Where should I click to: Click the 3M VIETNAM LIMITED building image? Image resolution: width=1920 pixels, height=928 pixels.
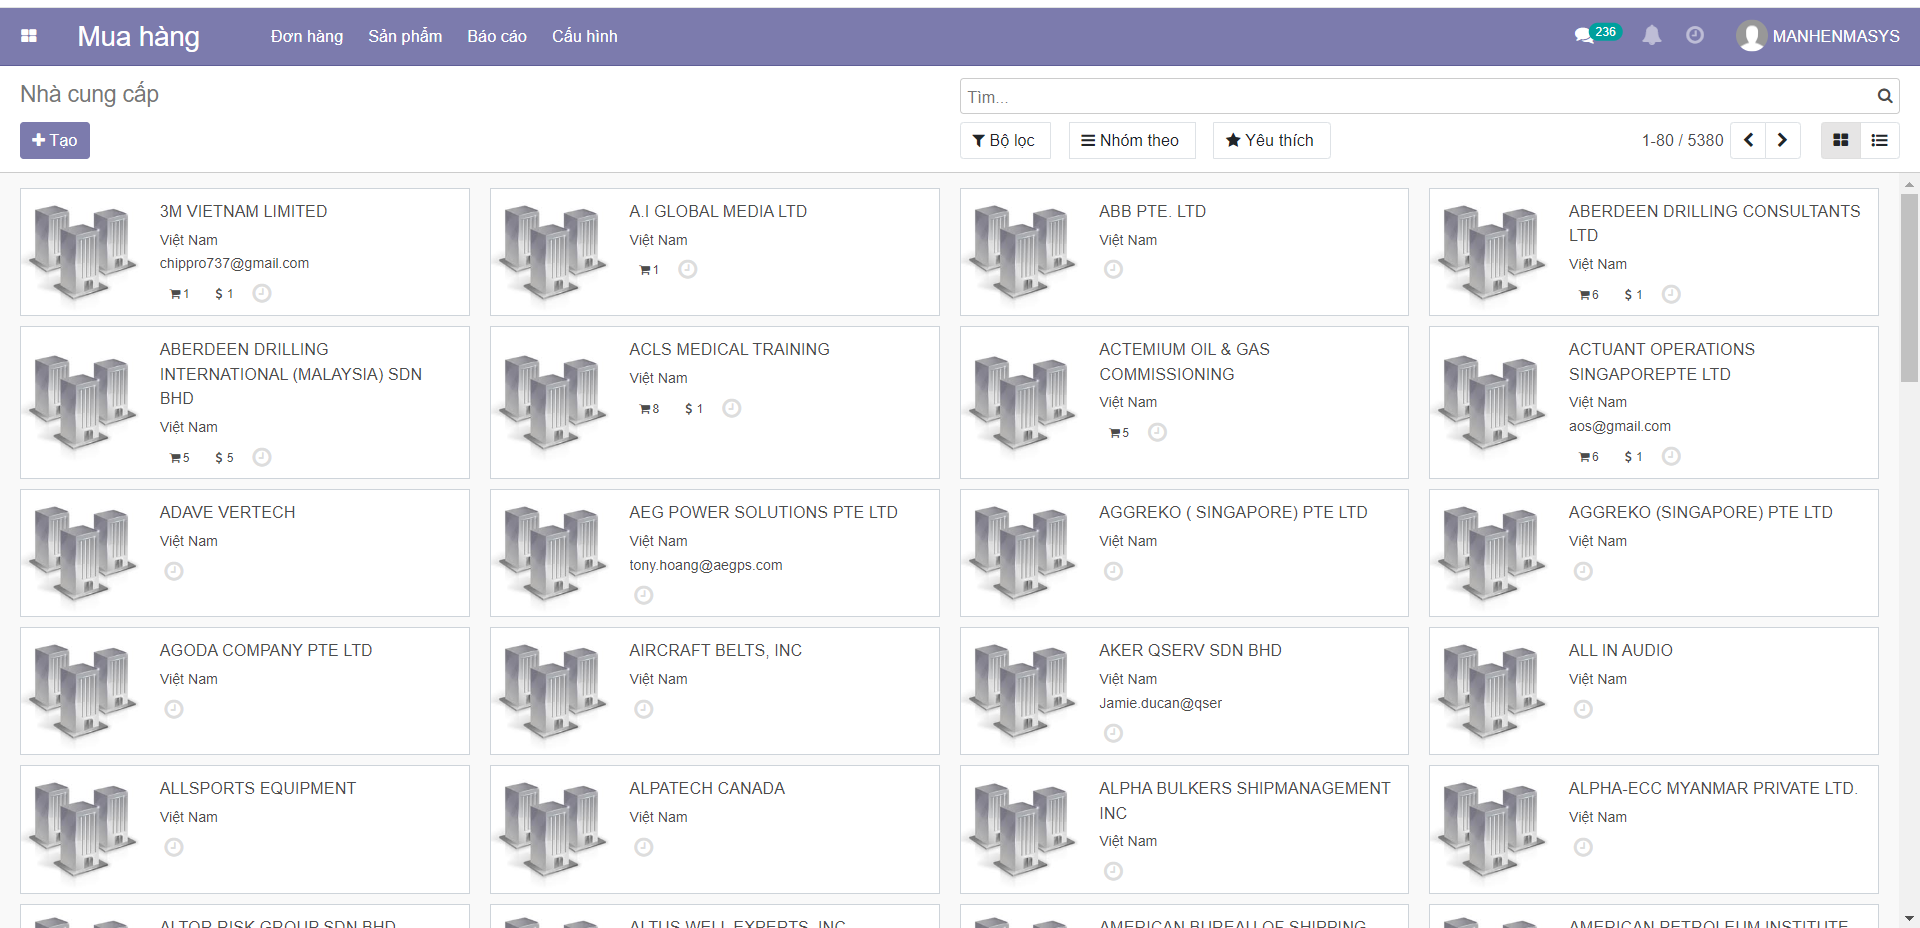pyautogui.click(x=84, y=252)
